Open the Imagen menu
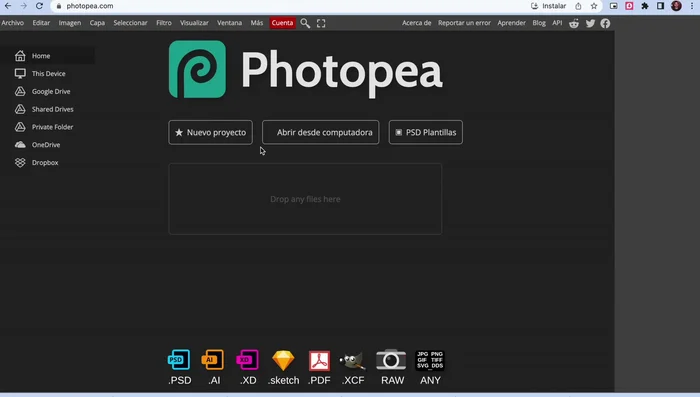700x397 pixels. [x=70, y=23]
